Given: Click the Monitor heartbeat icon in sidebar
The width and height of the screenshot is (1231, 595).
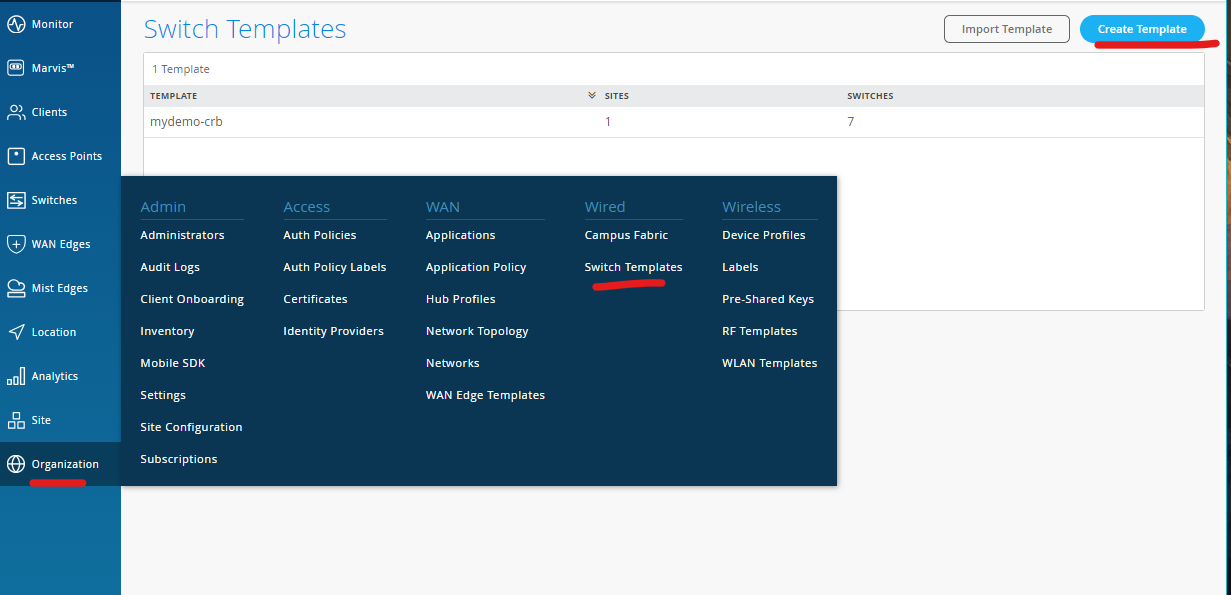Looking at the screenshot, I should pos(16,24).
